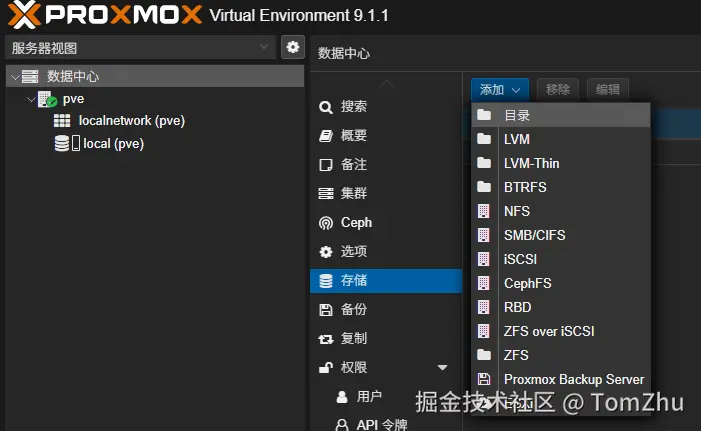Click the building icon next to iSCSI

[484, 259]
